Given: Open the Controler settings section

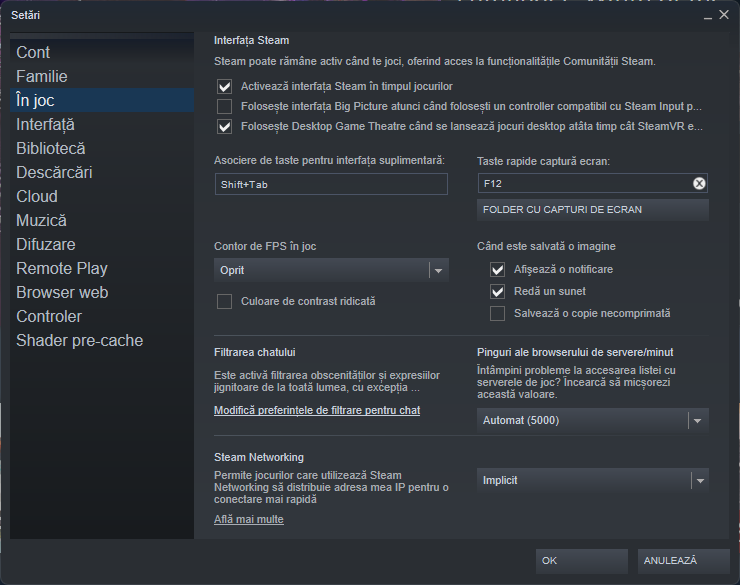Looking at the screenshot, I should click(x=102, y=317).
